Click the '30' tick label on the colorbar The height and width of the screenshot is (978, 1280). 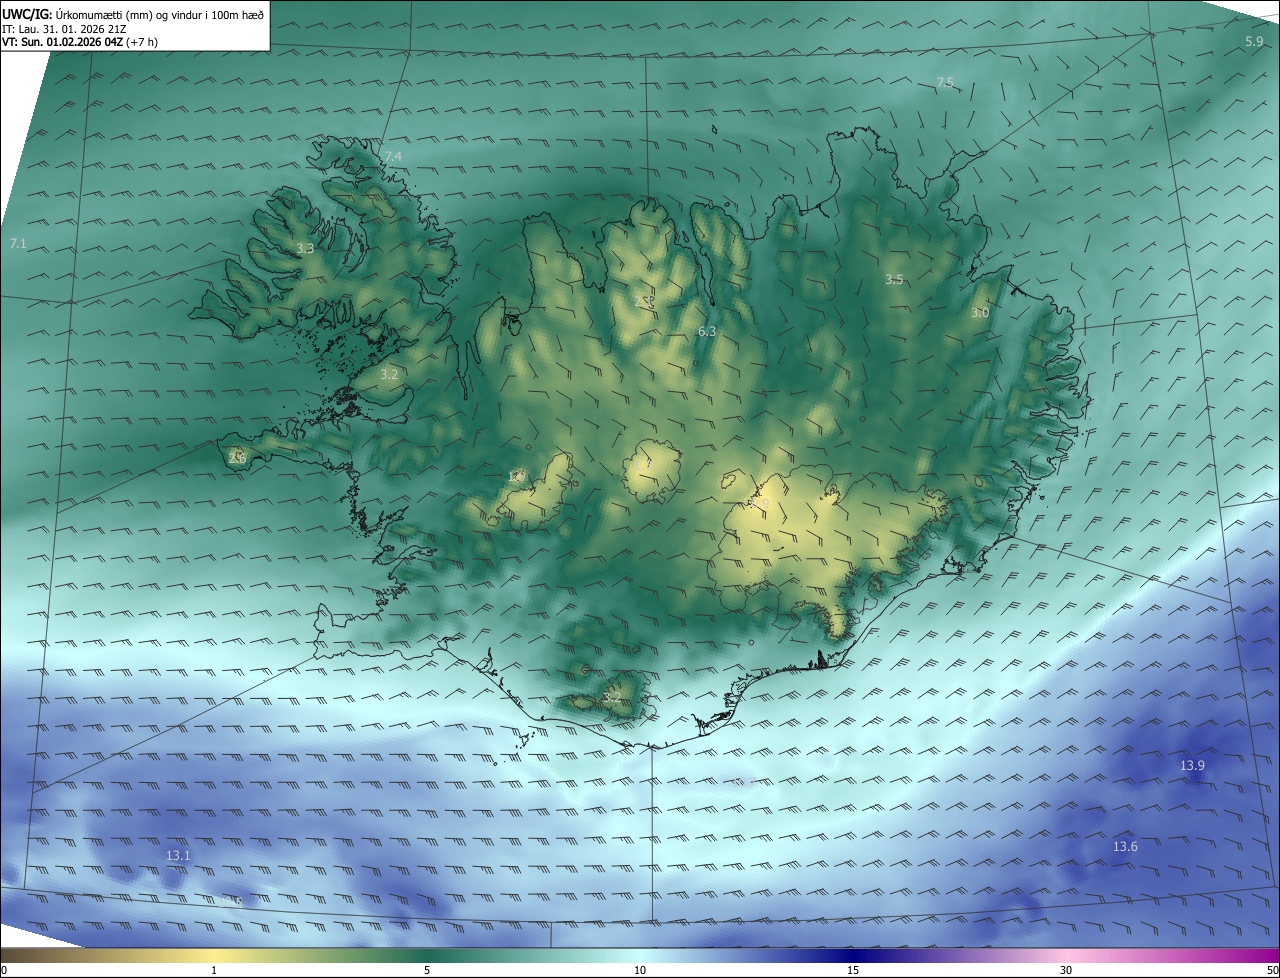point(1066,970)
